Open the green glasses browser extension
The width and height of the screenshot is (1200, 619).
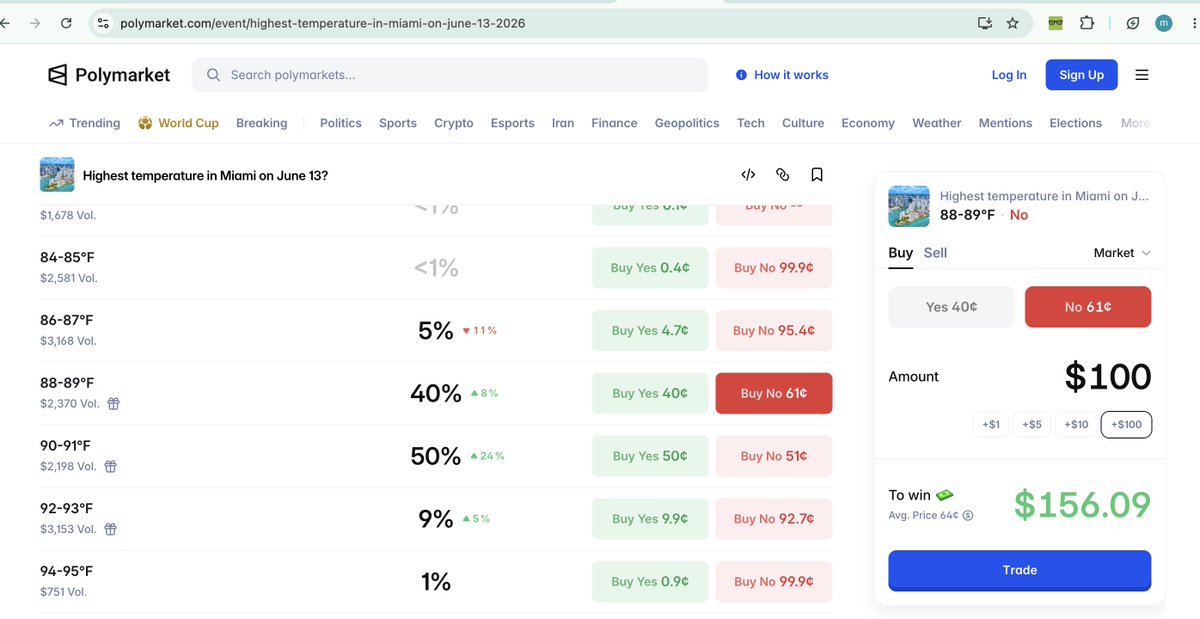[x=1055, y=22]
